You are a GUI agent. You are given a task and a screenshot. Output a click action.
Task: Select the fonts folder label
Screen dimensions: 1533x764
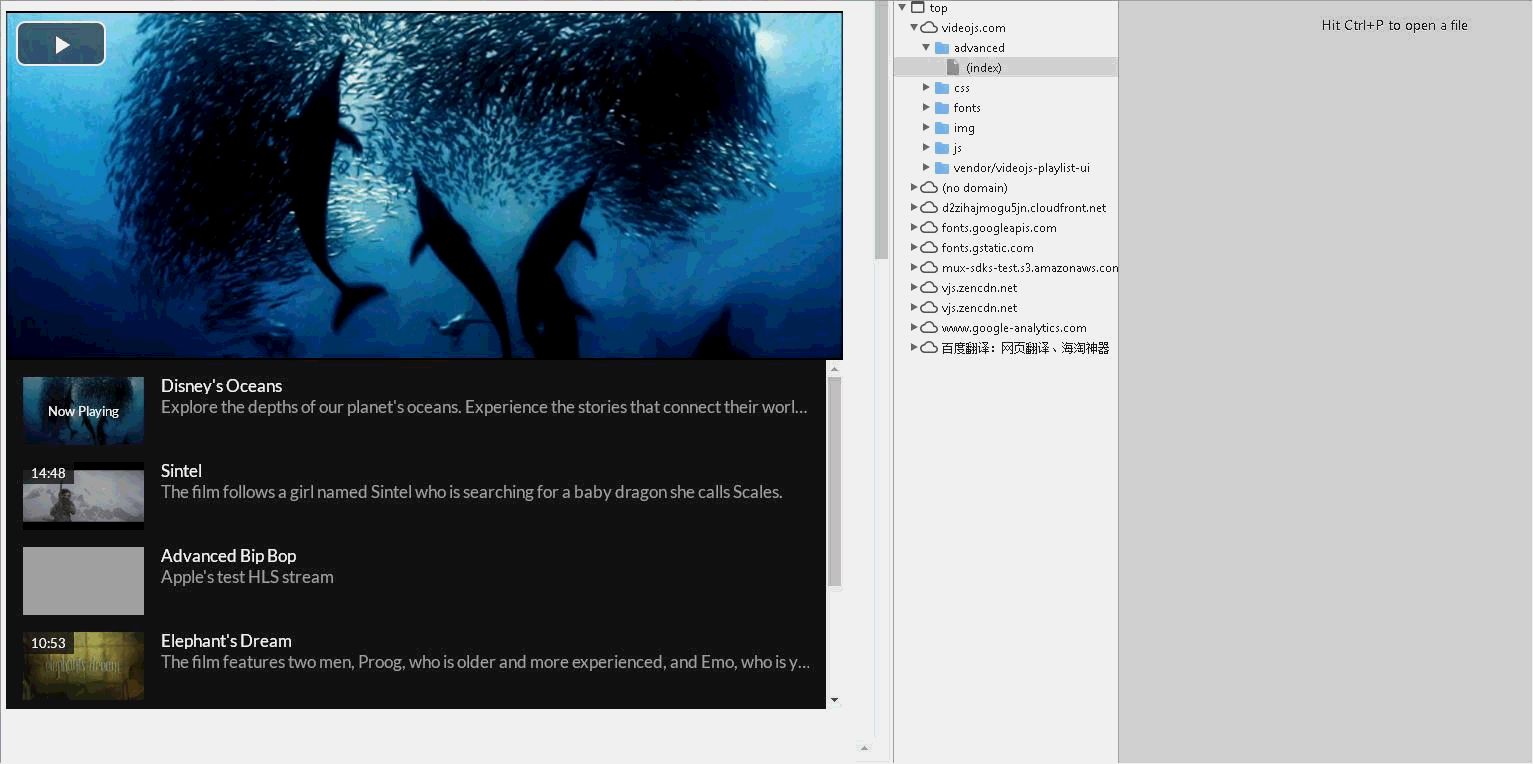(x=967, y=108)
